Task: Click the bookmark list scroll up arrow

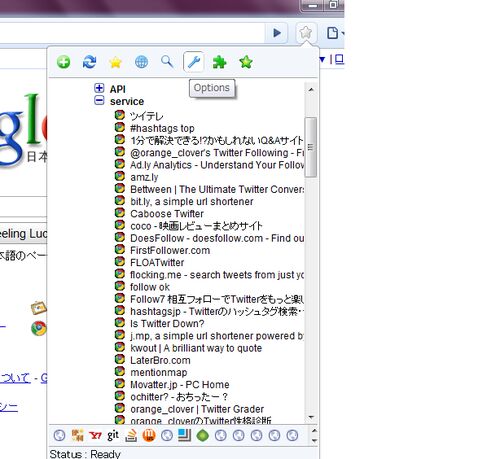Action: (x=311, y=89)
